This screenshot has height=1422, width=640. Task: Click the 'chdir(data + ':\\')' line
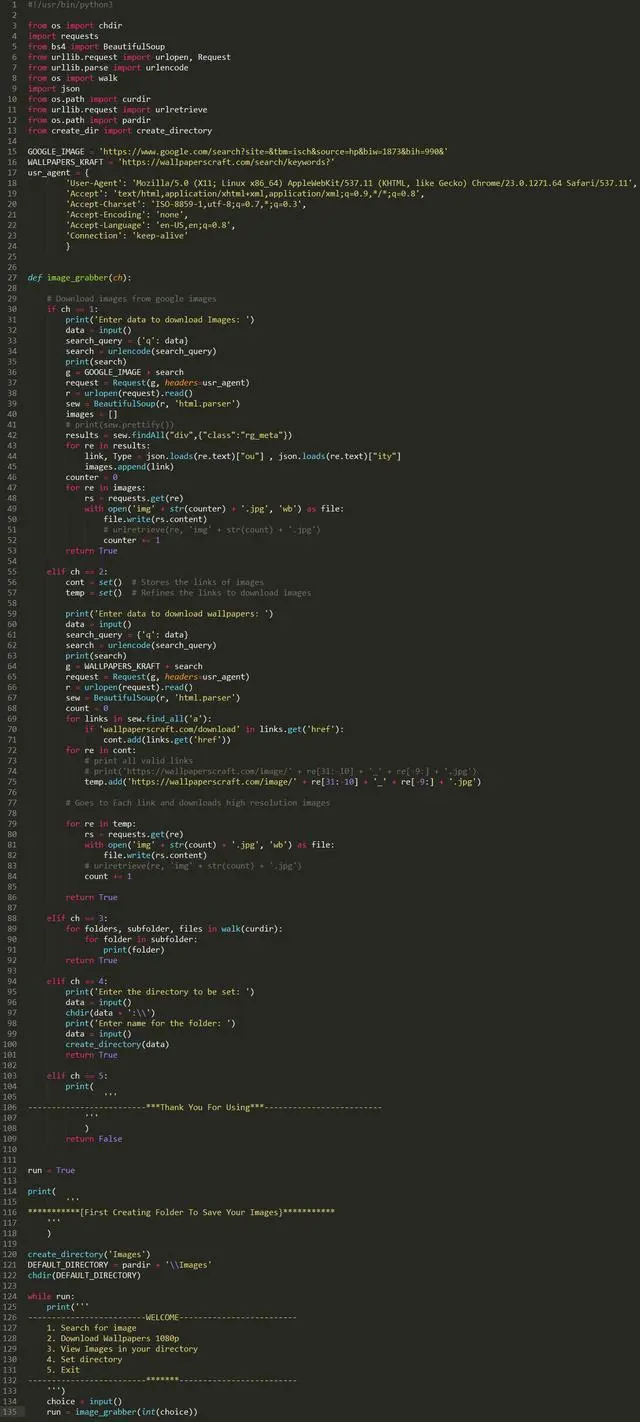coord(110,1012)
